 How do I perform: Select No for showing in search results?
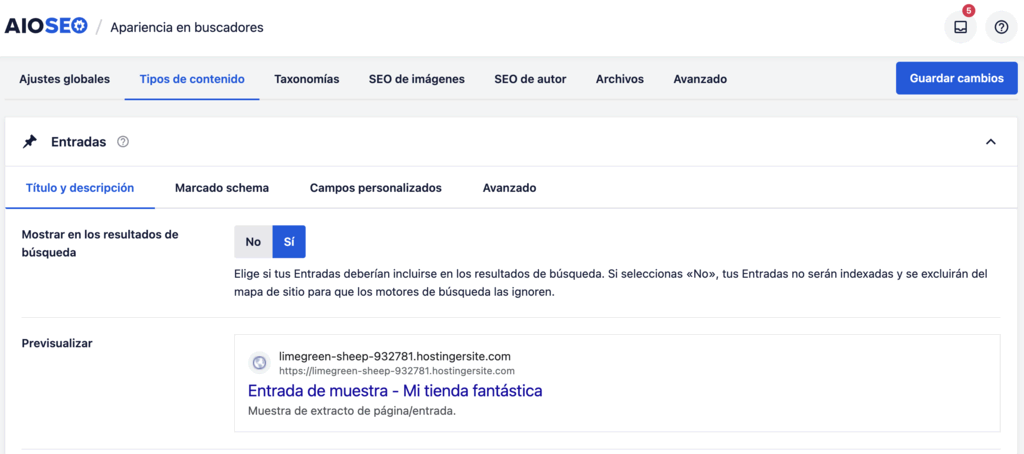253,242
